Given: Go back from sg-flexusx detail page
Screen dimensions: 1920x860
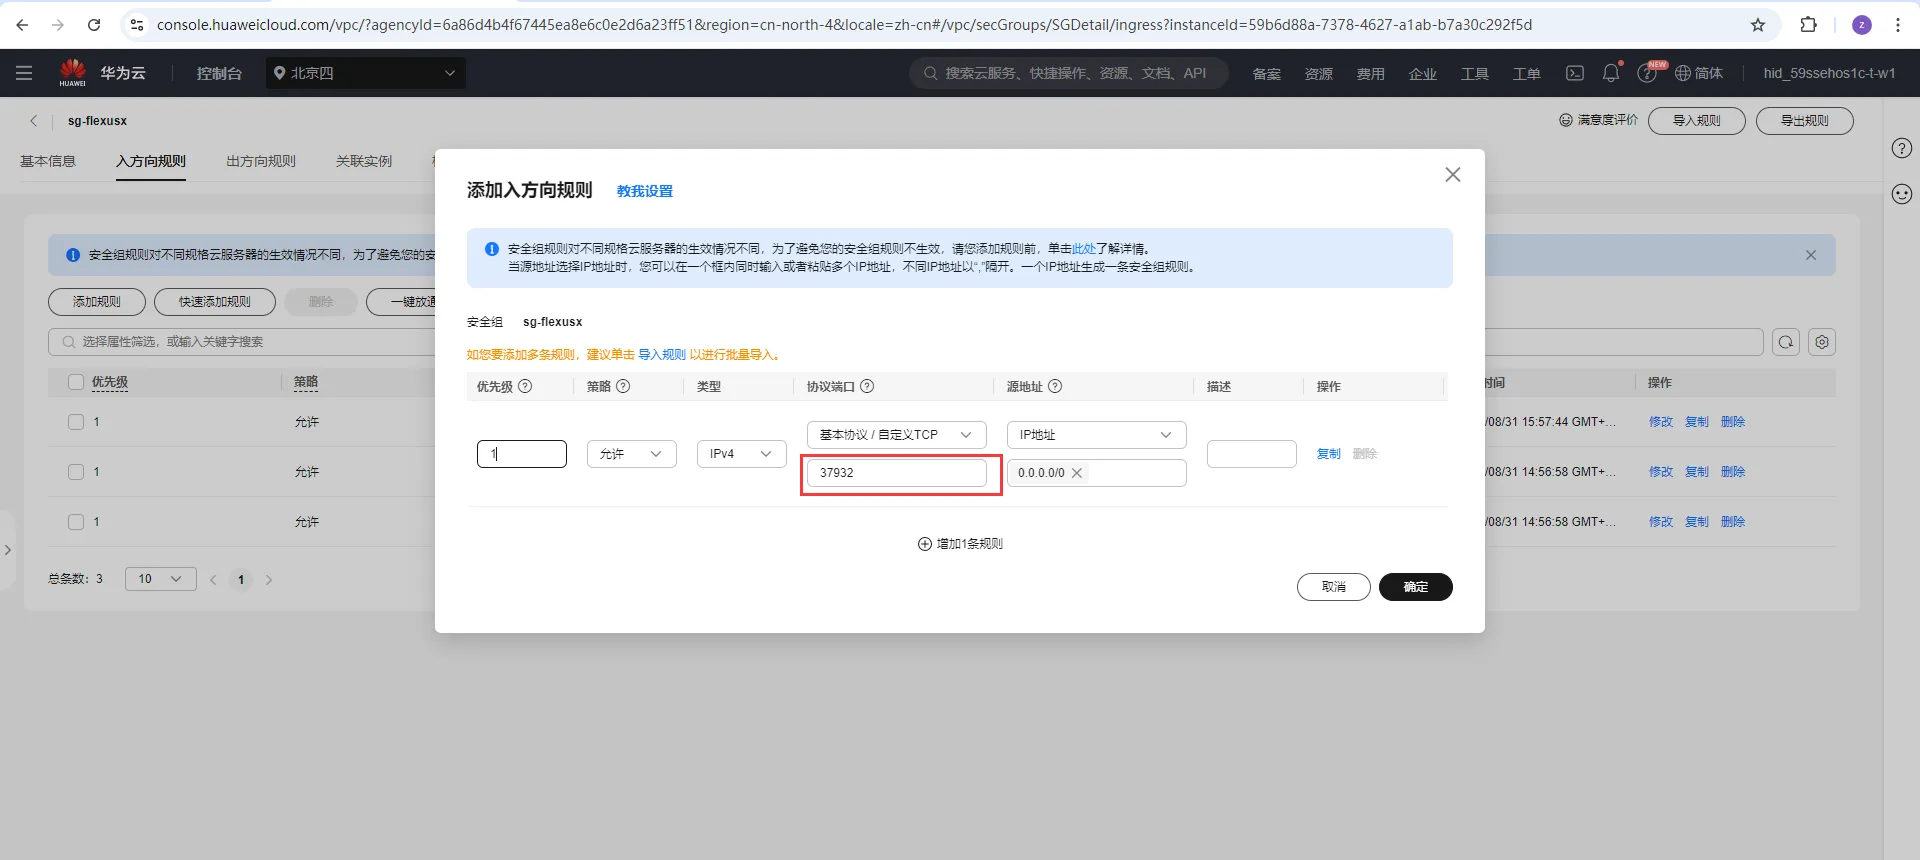Looking at the screenshot, I should 34,121.
